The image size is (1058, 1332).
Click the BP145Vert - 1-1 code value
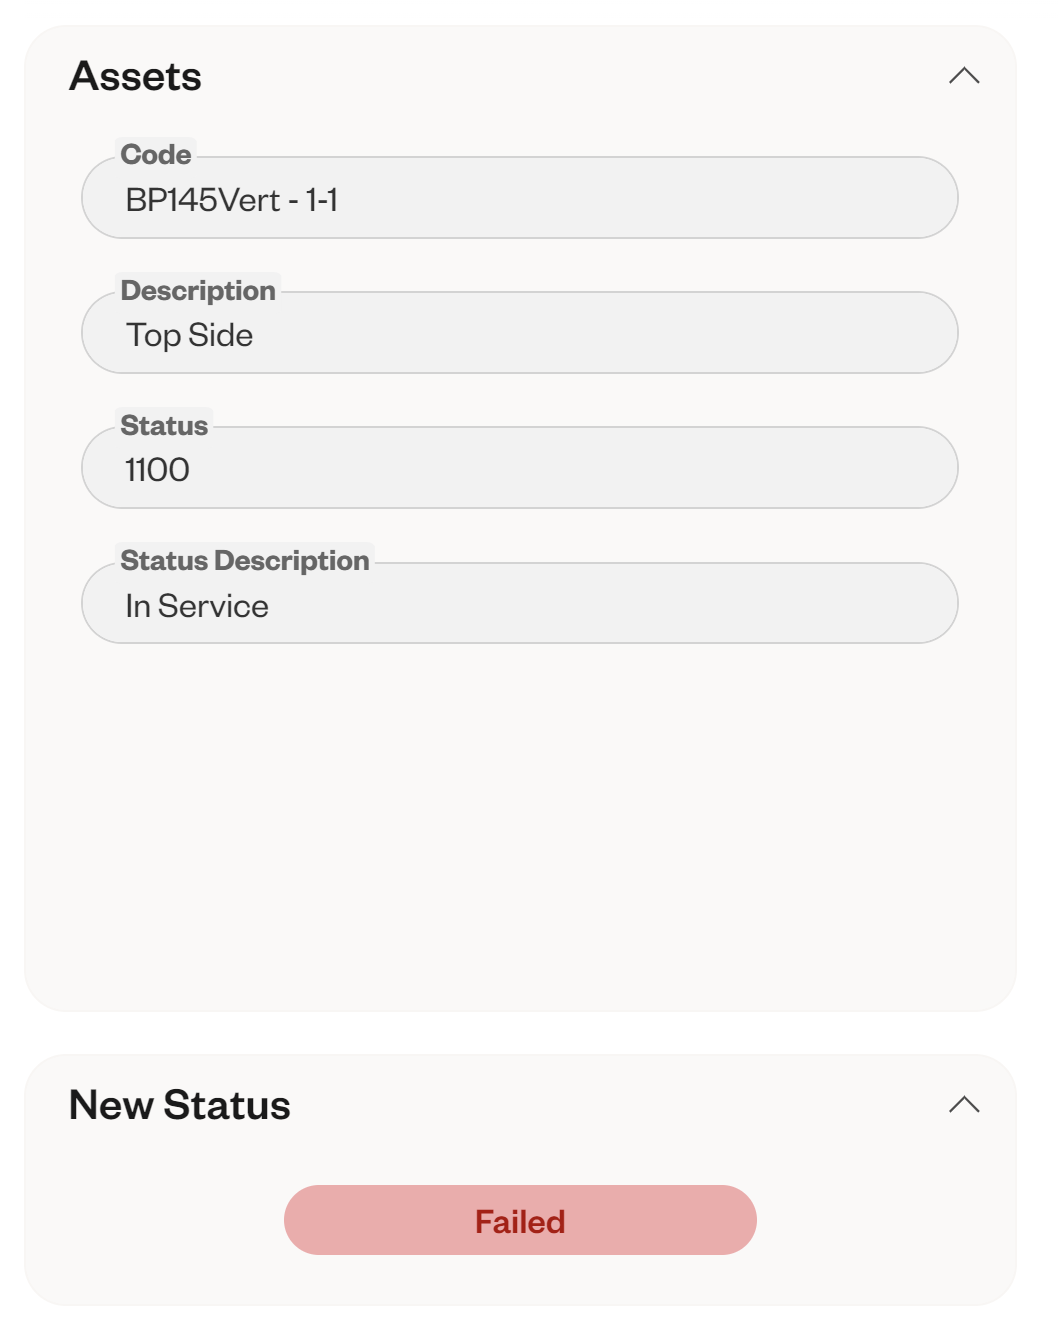[231, 200]
